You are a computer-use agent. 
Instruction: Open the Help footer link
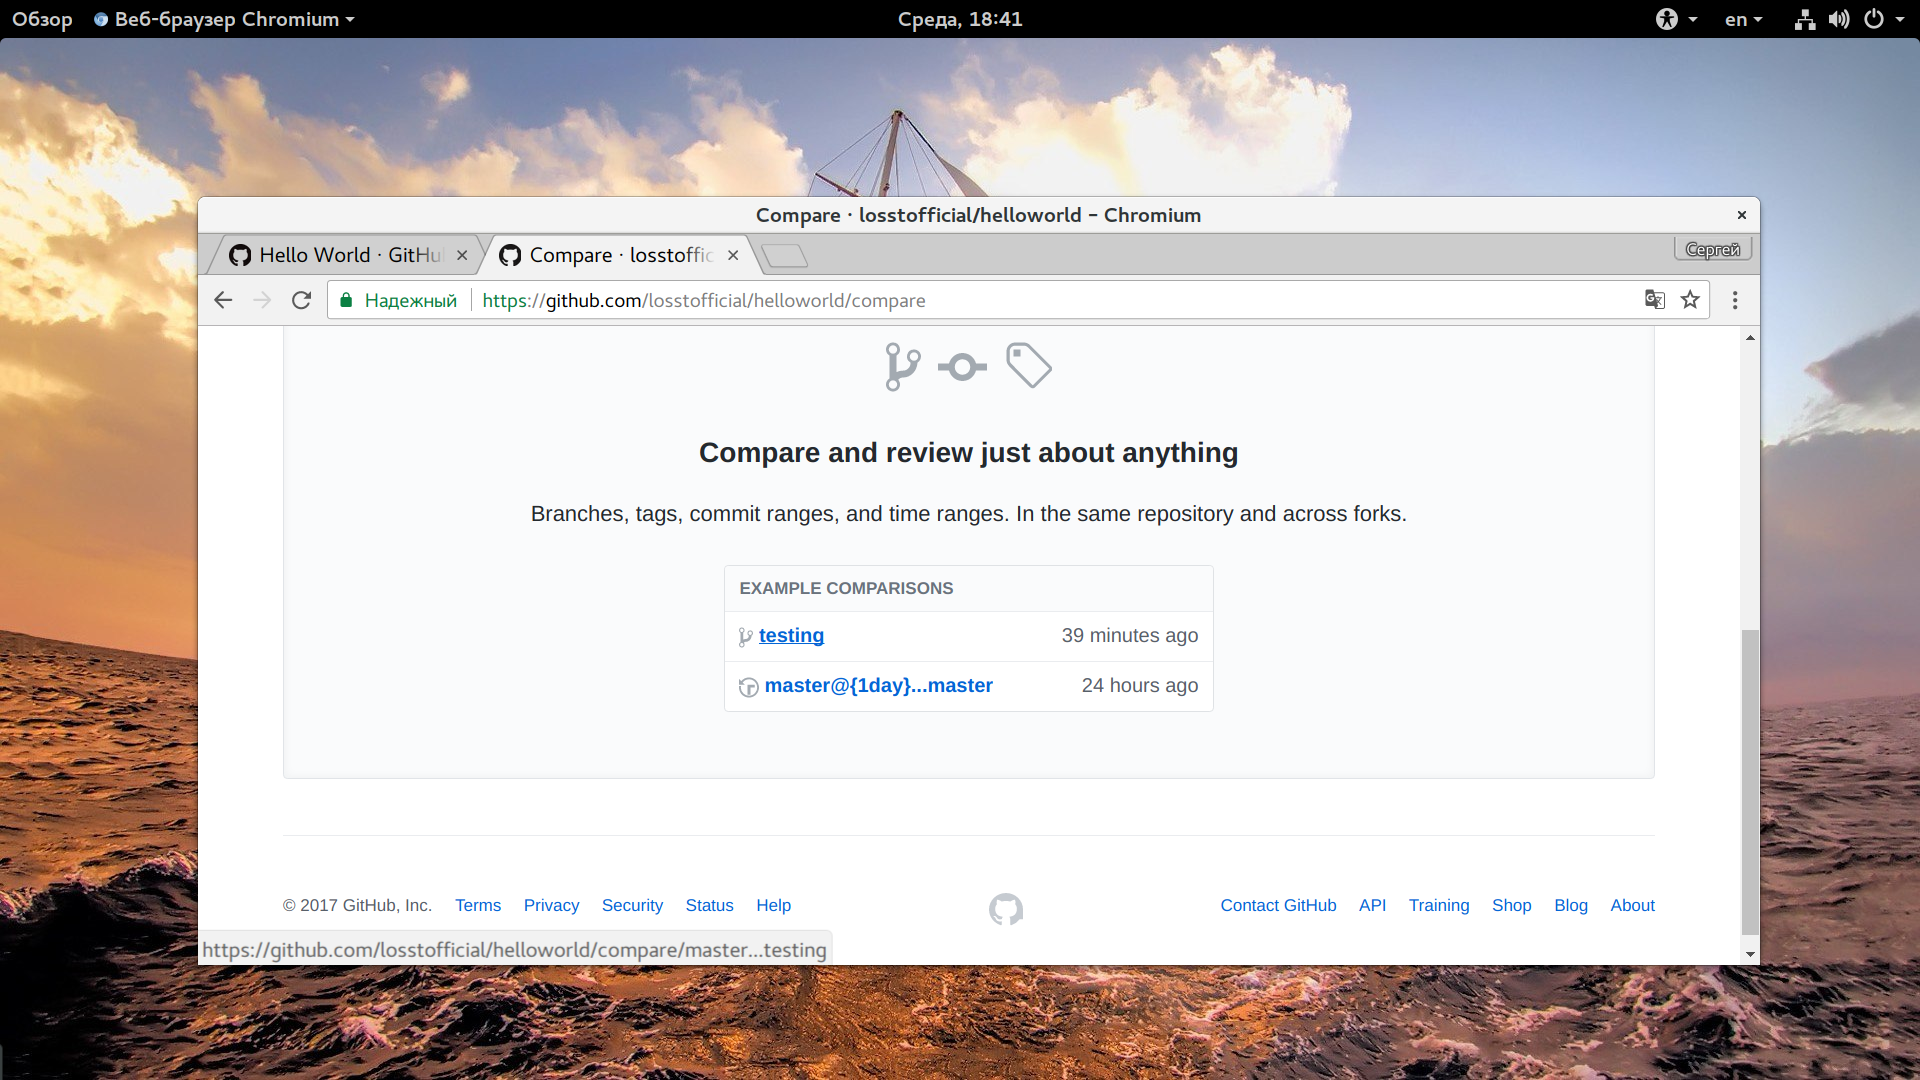pos(773,905)
